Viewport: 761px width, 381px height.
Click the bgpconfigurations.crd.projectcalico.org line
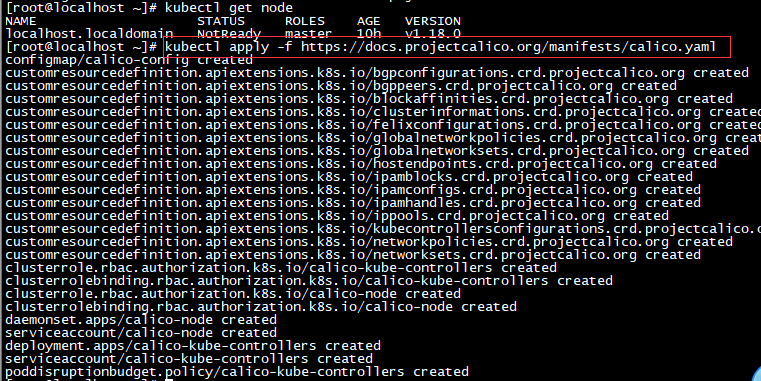377,73
